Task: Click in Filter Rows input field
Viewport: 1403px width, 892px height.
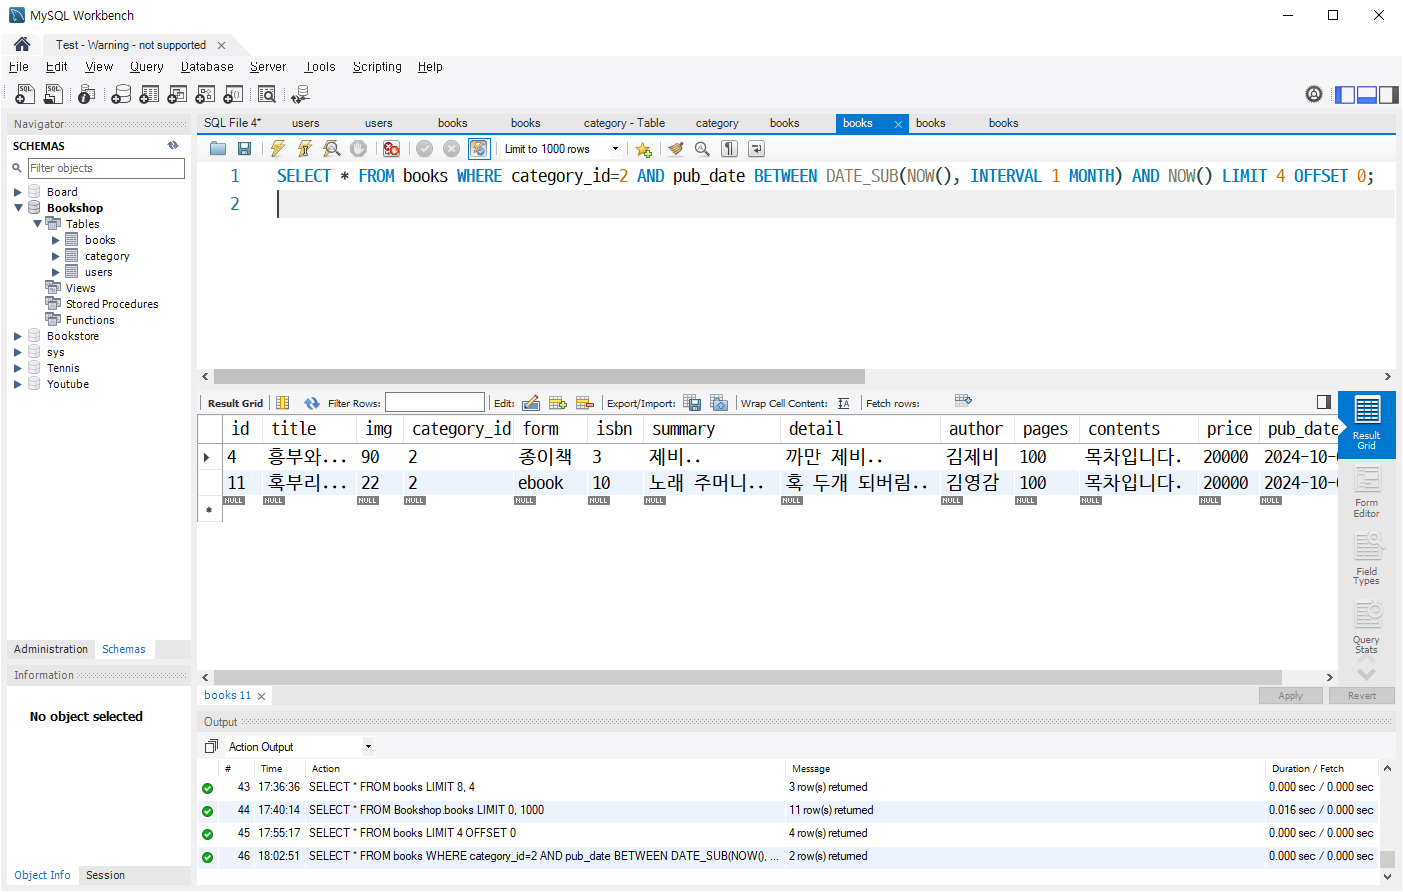Action: pos(434,403)
